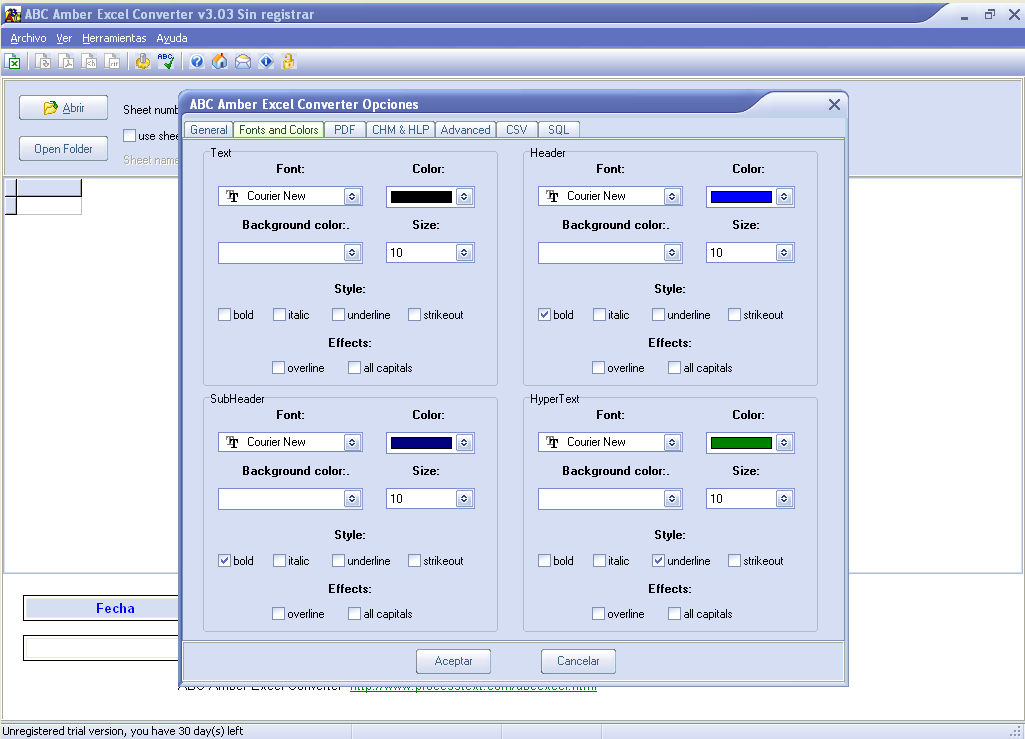Expand the SubHeader background color dropdown

[x=352, y=498]
